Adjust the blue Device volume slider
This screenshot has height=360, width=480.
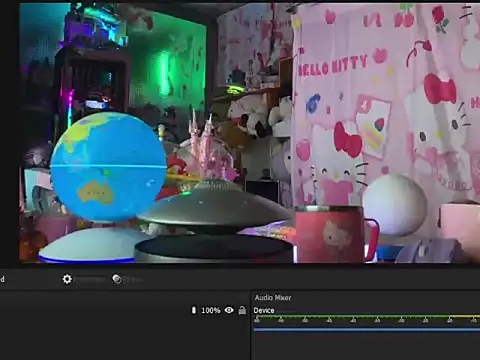[367, 329]
